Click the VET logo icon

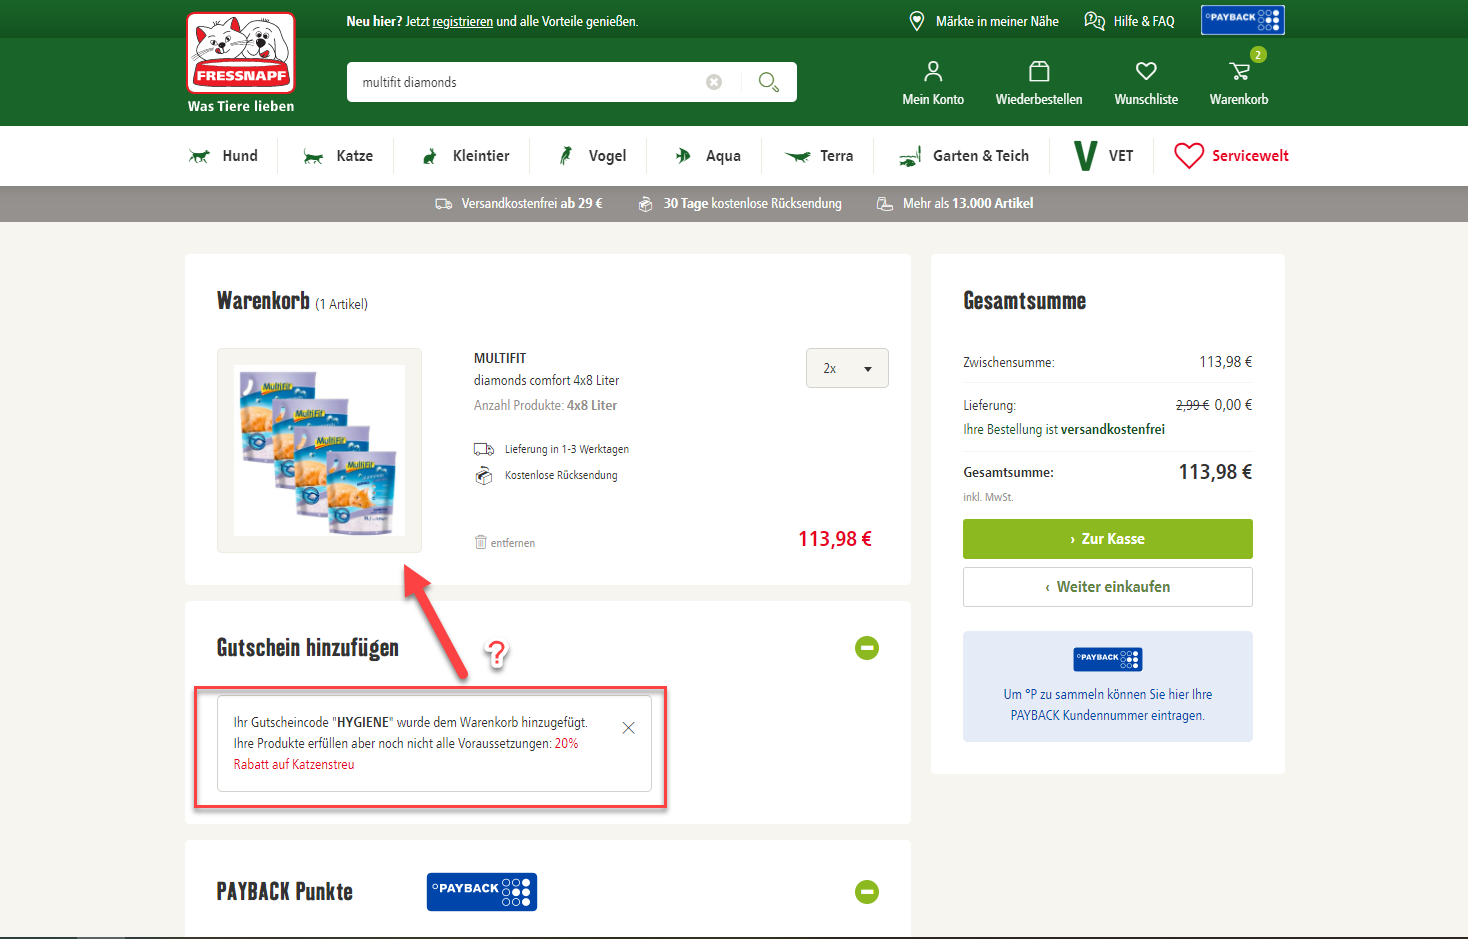click(x=1085, y=156)
